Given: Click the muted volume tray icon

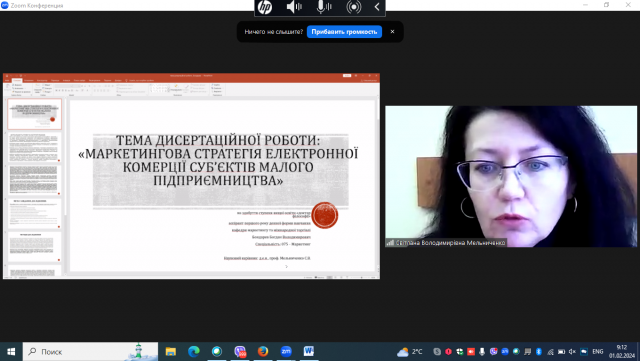Looking at the screenshot, I should point(572,352).
